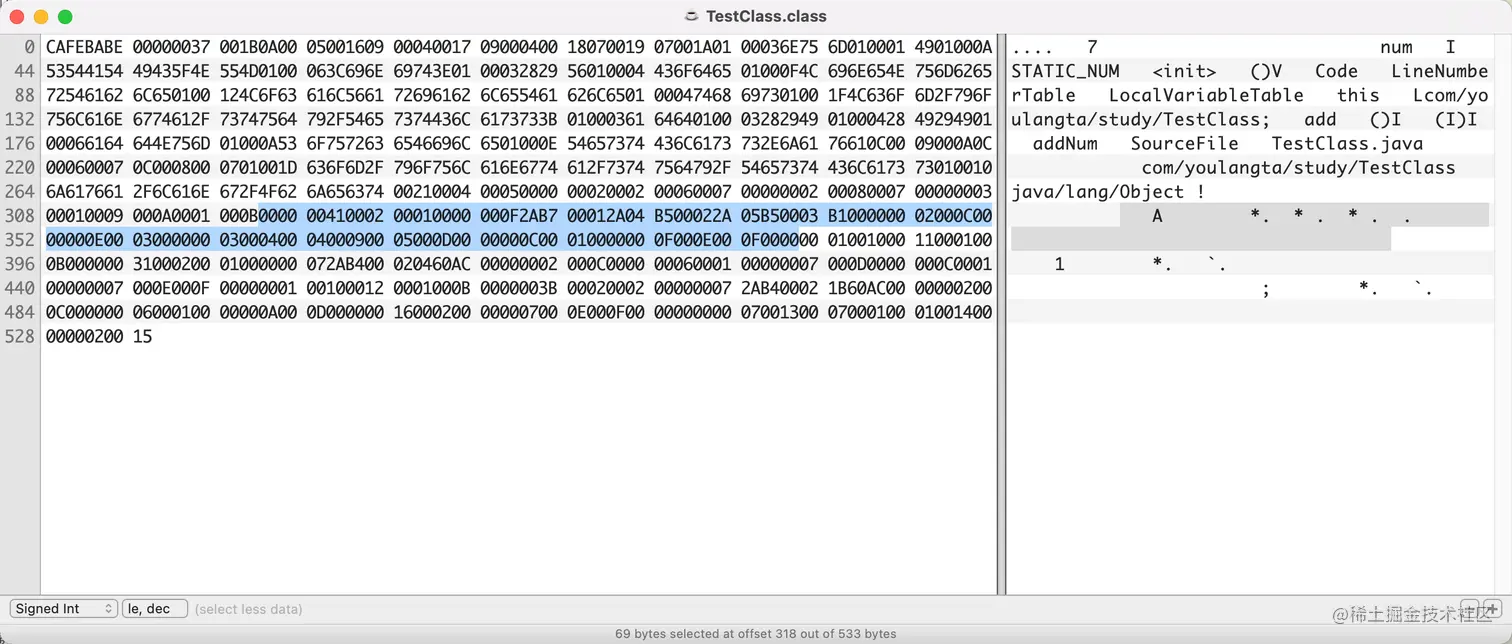This screenshot has height=644, width=1512.
Task: Click the minus button in data inspector
Action: click(1469, 608)
